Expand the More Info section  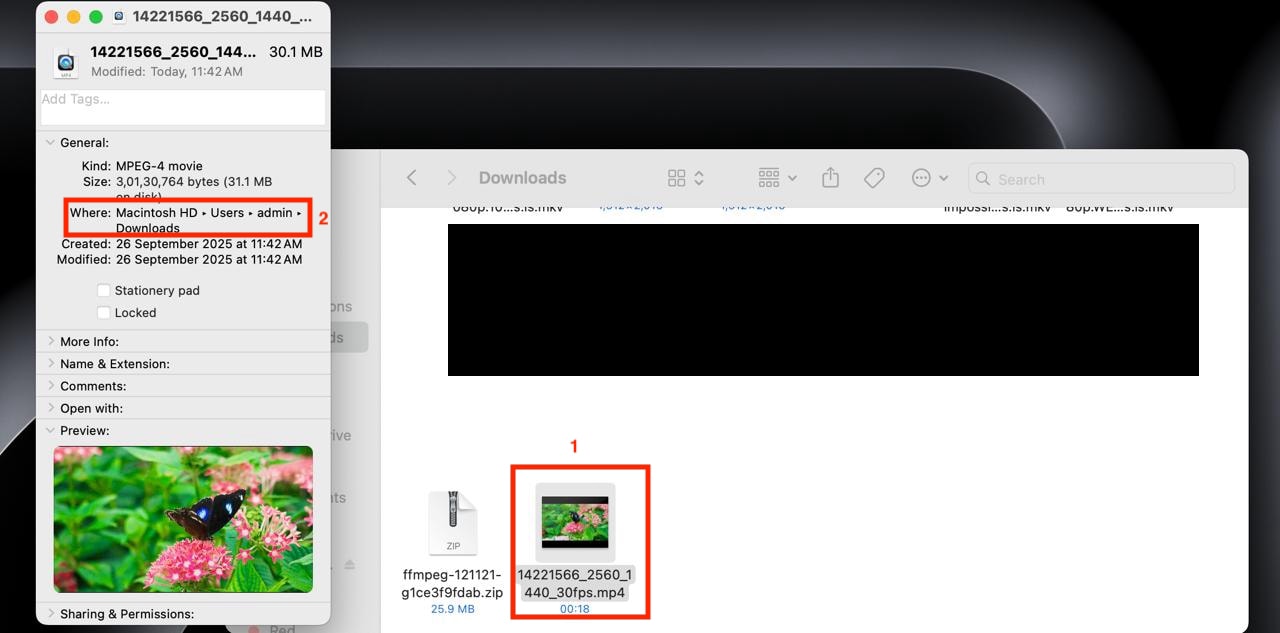(50, 341)
